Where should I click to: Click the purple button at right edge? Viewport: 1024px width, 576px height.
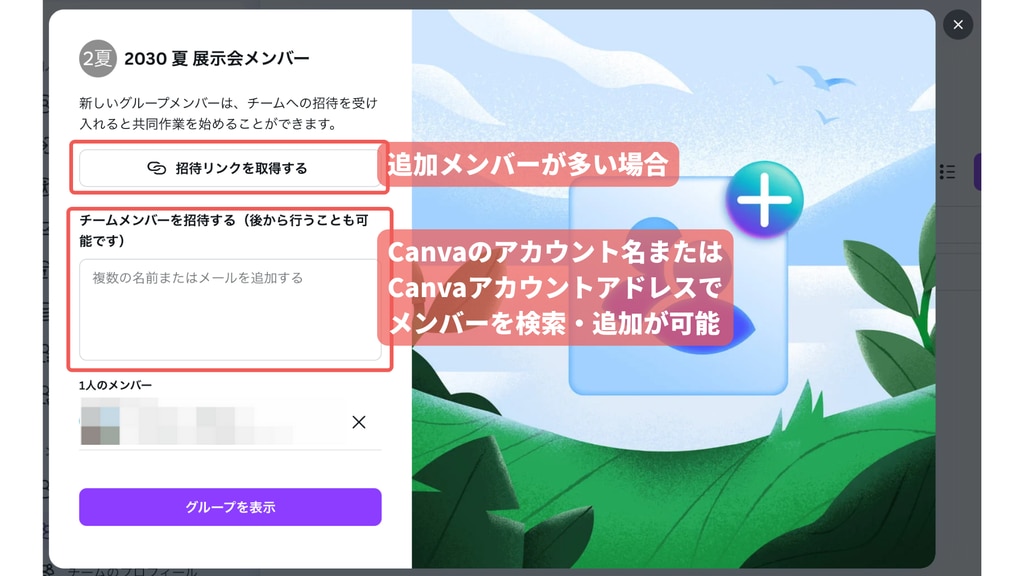977,172
